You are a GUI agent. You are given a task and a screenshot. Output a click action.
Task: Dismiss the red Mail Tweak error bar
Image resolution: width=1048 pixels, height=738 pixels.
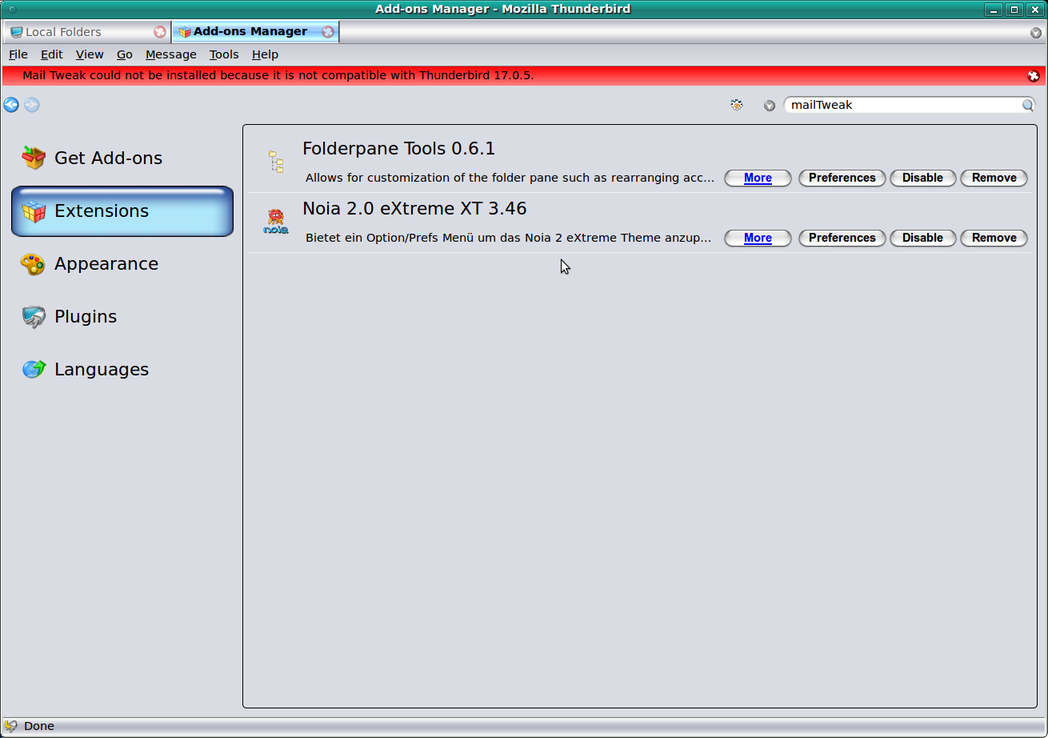pyautogui.click(x=1033, y=76)
